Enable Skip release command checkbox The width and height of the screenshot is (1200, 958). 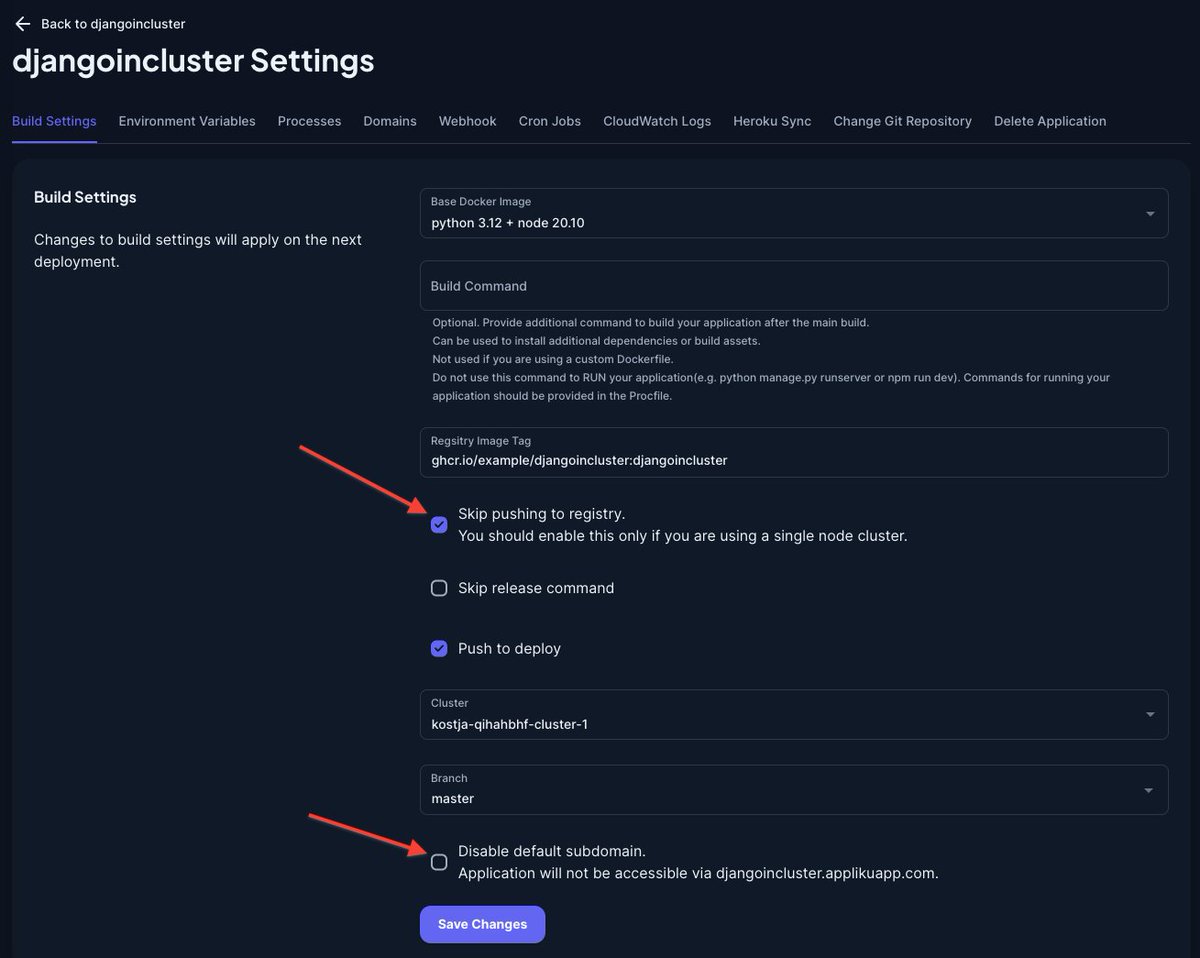439,588
